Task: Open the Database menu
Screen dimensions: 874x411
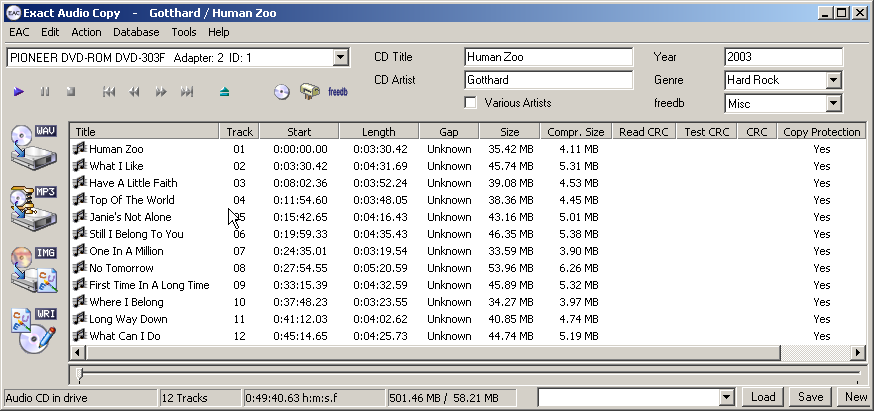Action: point(137,32)
